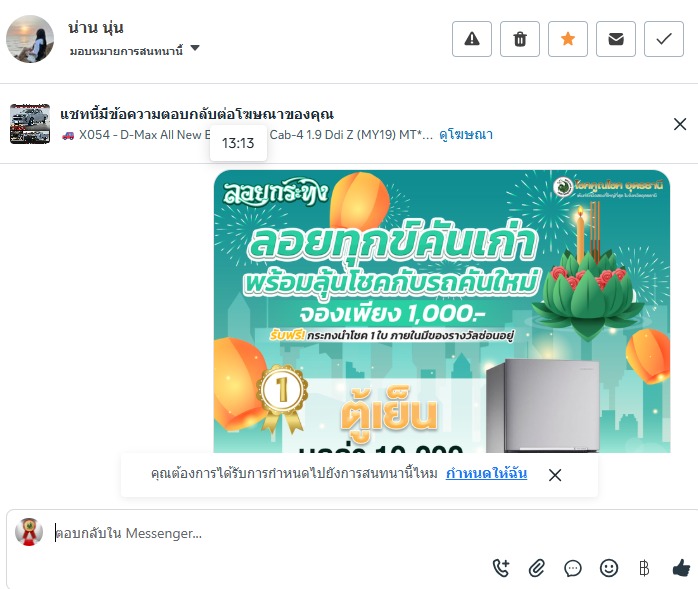Viewport: 698px width, 589px height.
Task: Mark conversation unread with envelope icon
Action: tap(616, 39)
